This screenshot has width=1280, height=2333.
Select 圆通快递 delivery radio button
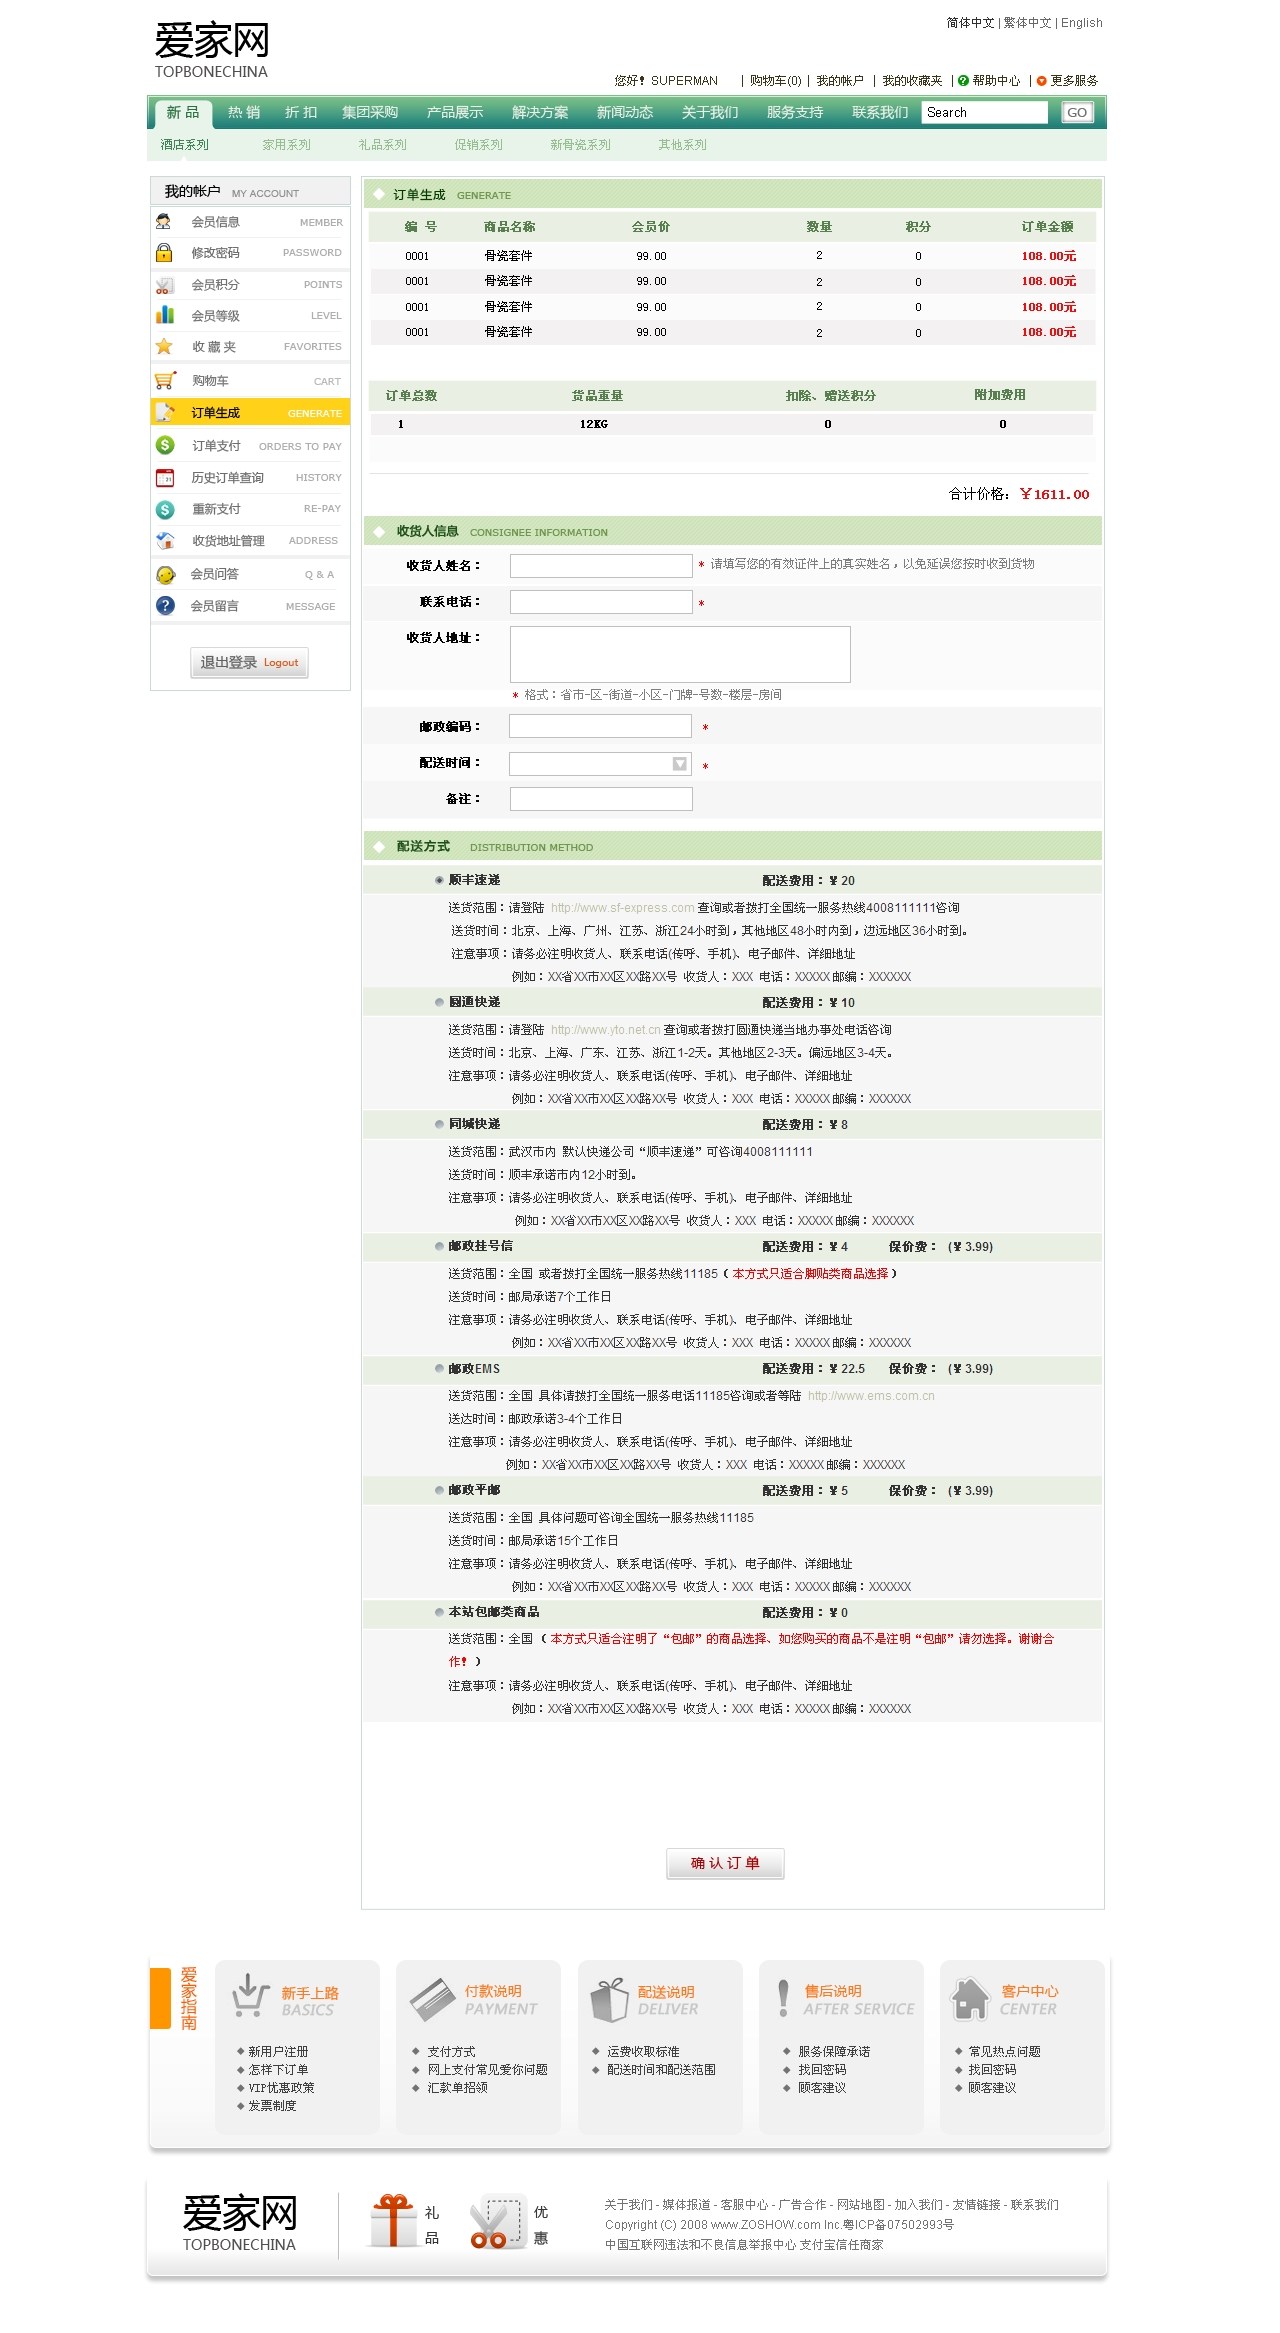pos(439,1002)
